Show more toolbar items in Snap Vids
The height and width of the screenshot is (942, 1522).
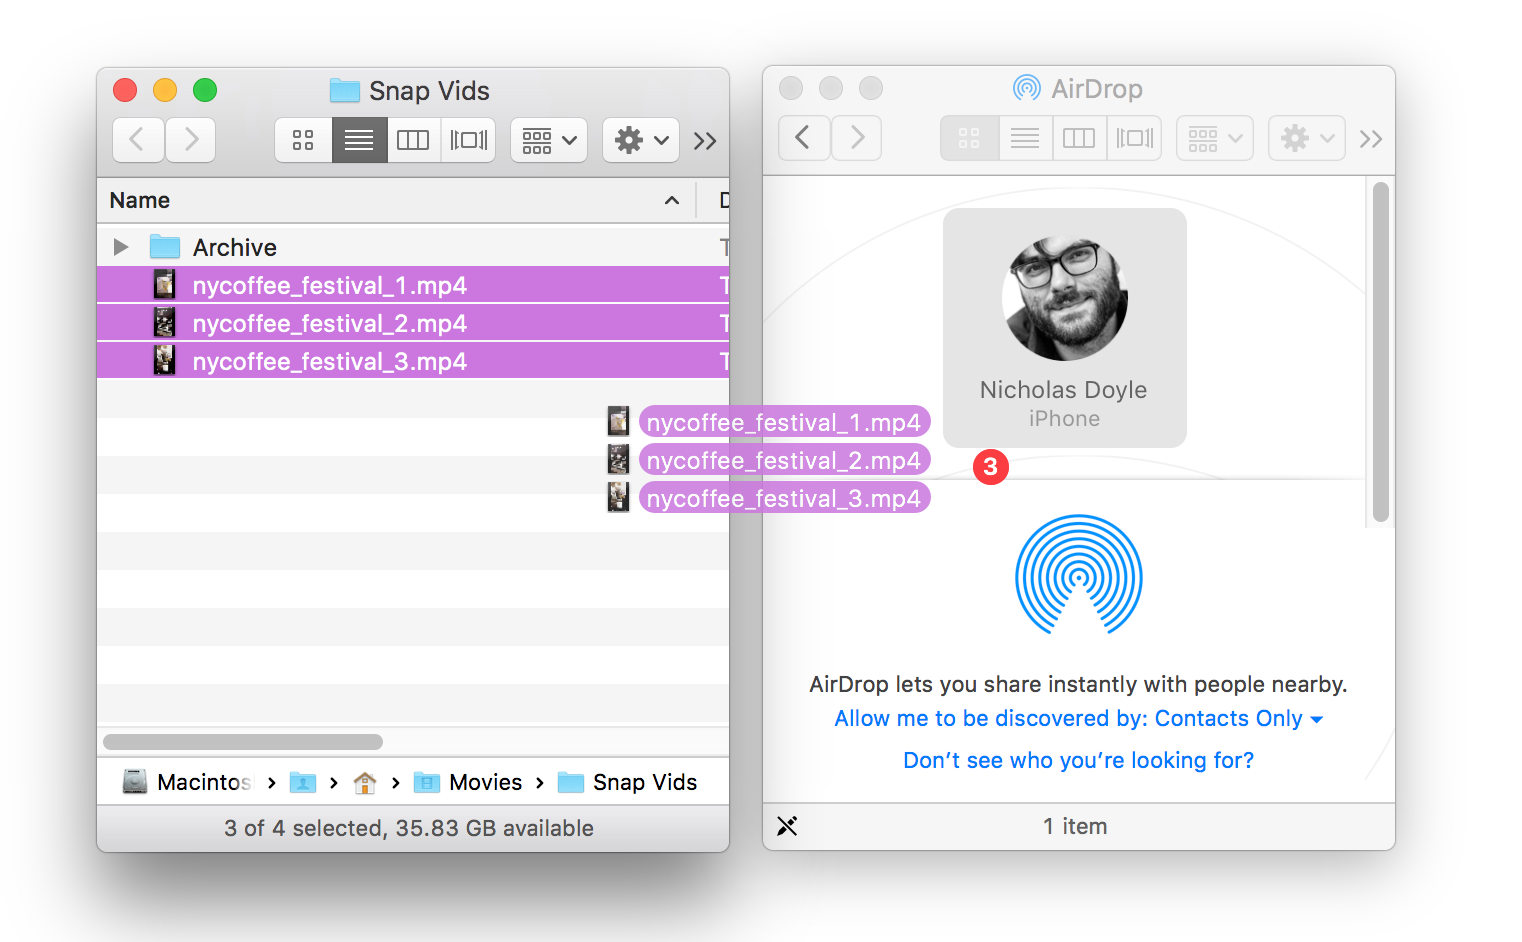click(x=705, y=141)
